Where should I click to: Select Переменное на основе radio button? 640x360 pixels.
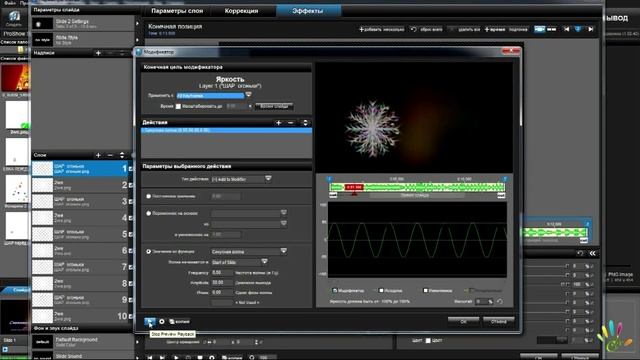[x=149, y=213]
